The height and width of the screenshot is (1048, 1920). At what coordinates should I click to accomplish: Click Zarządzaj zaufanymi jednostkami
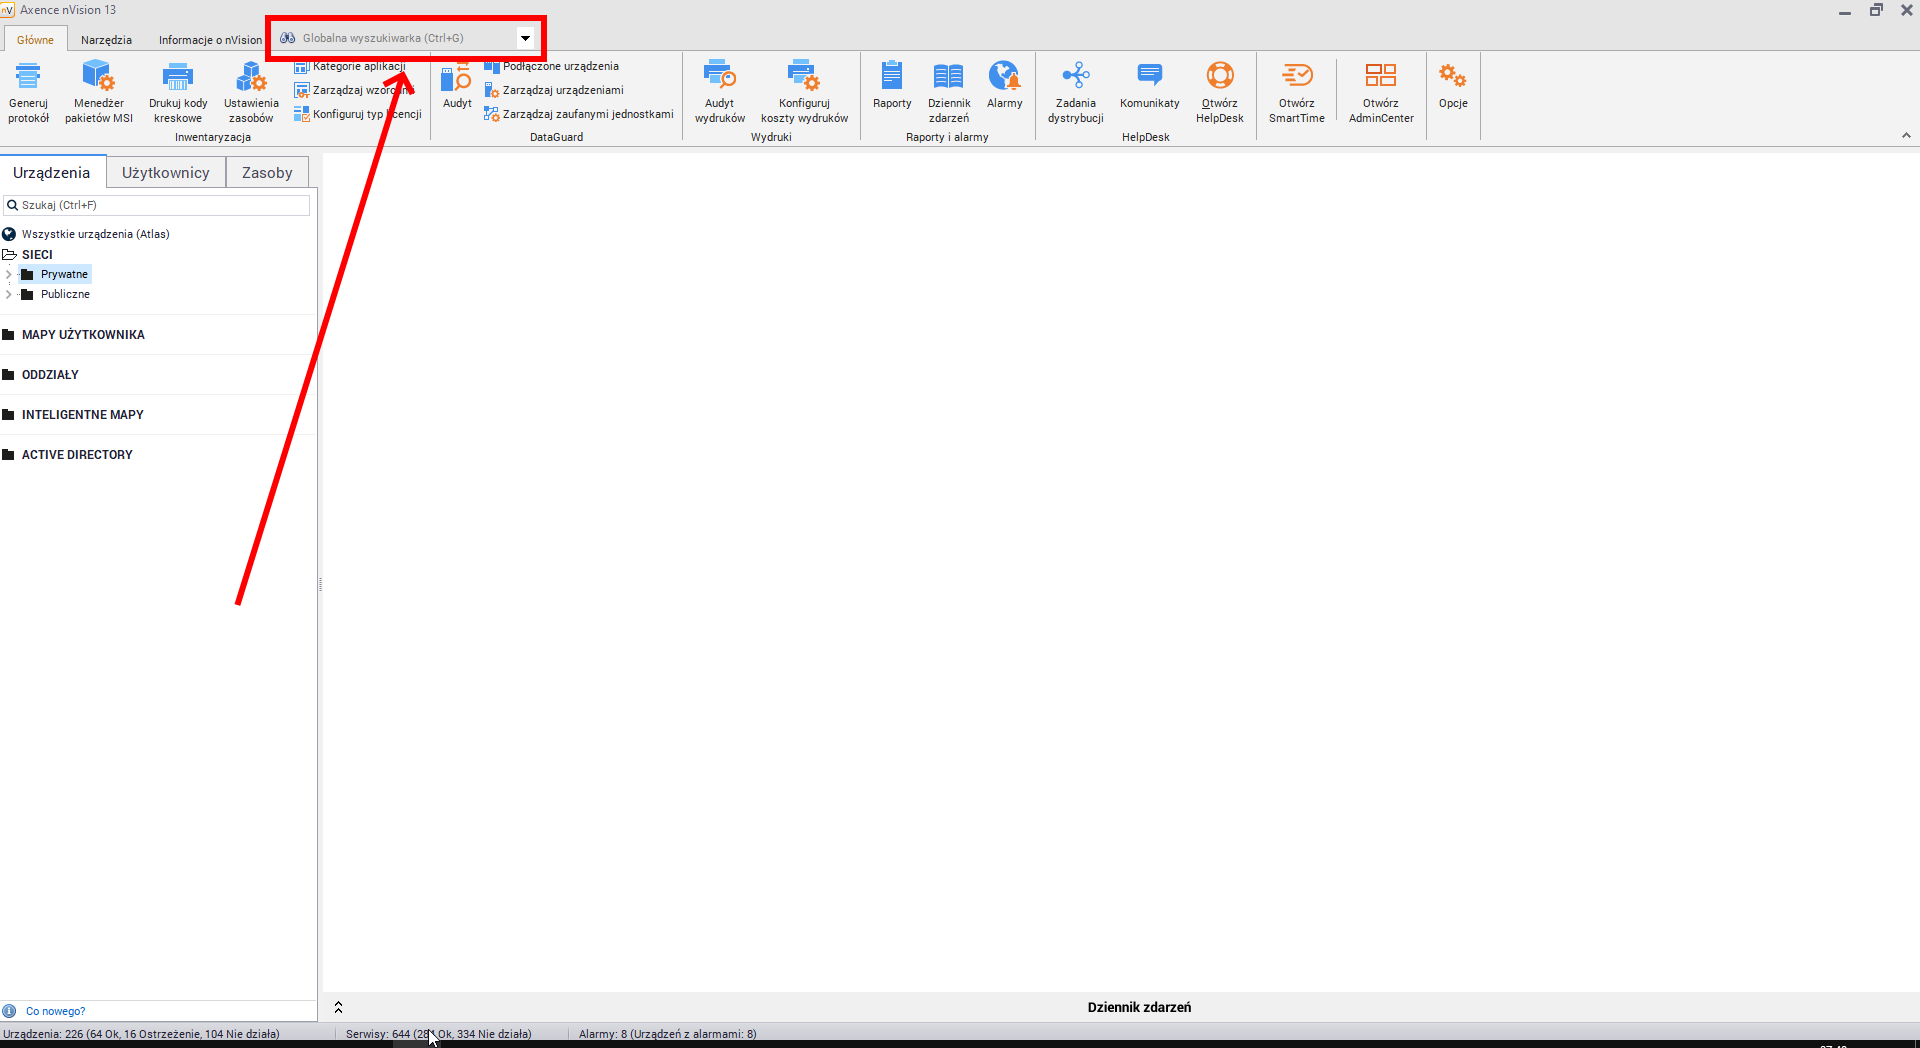pyautogui.click(x=587, y=114)
